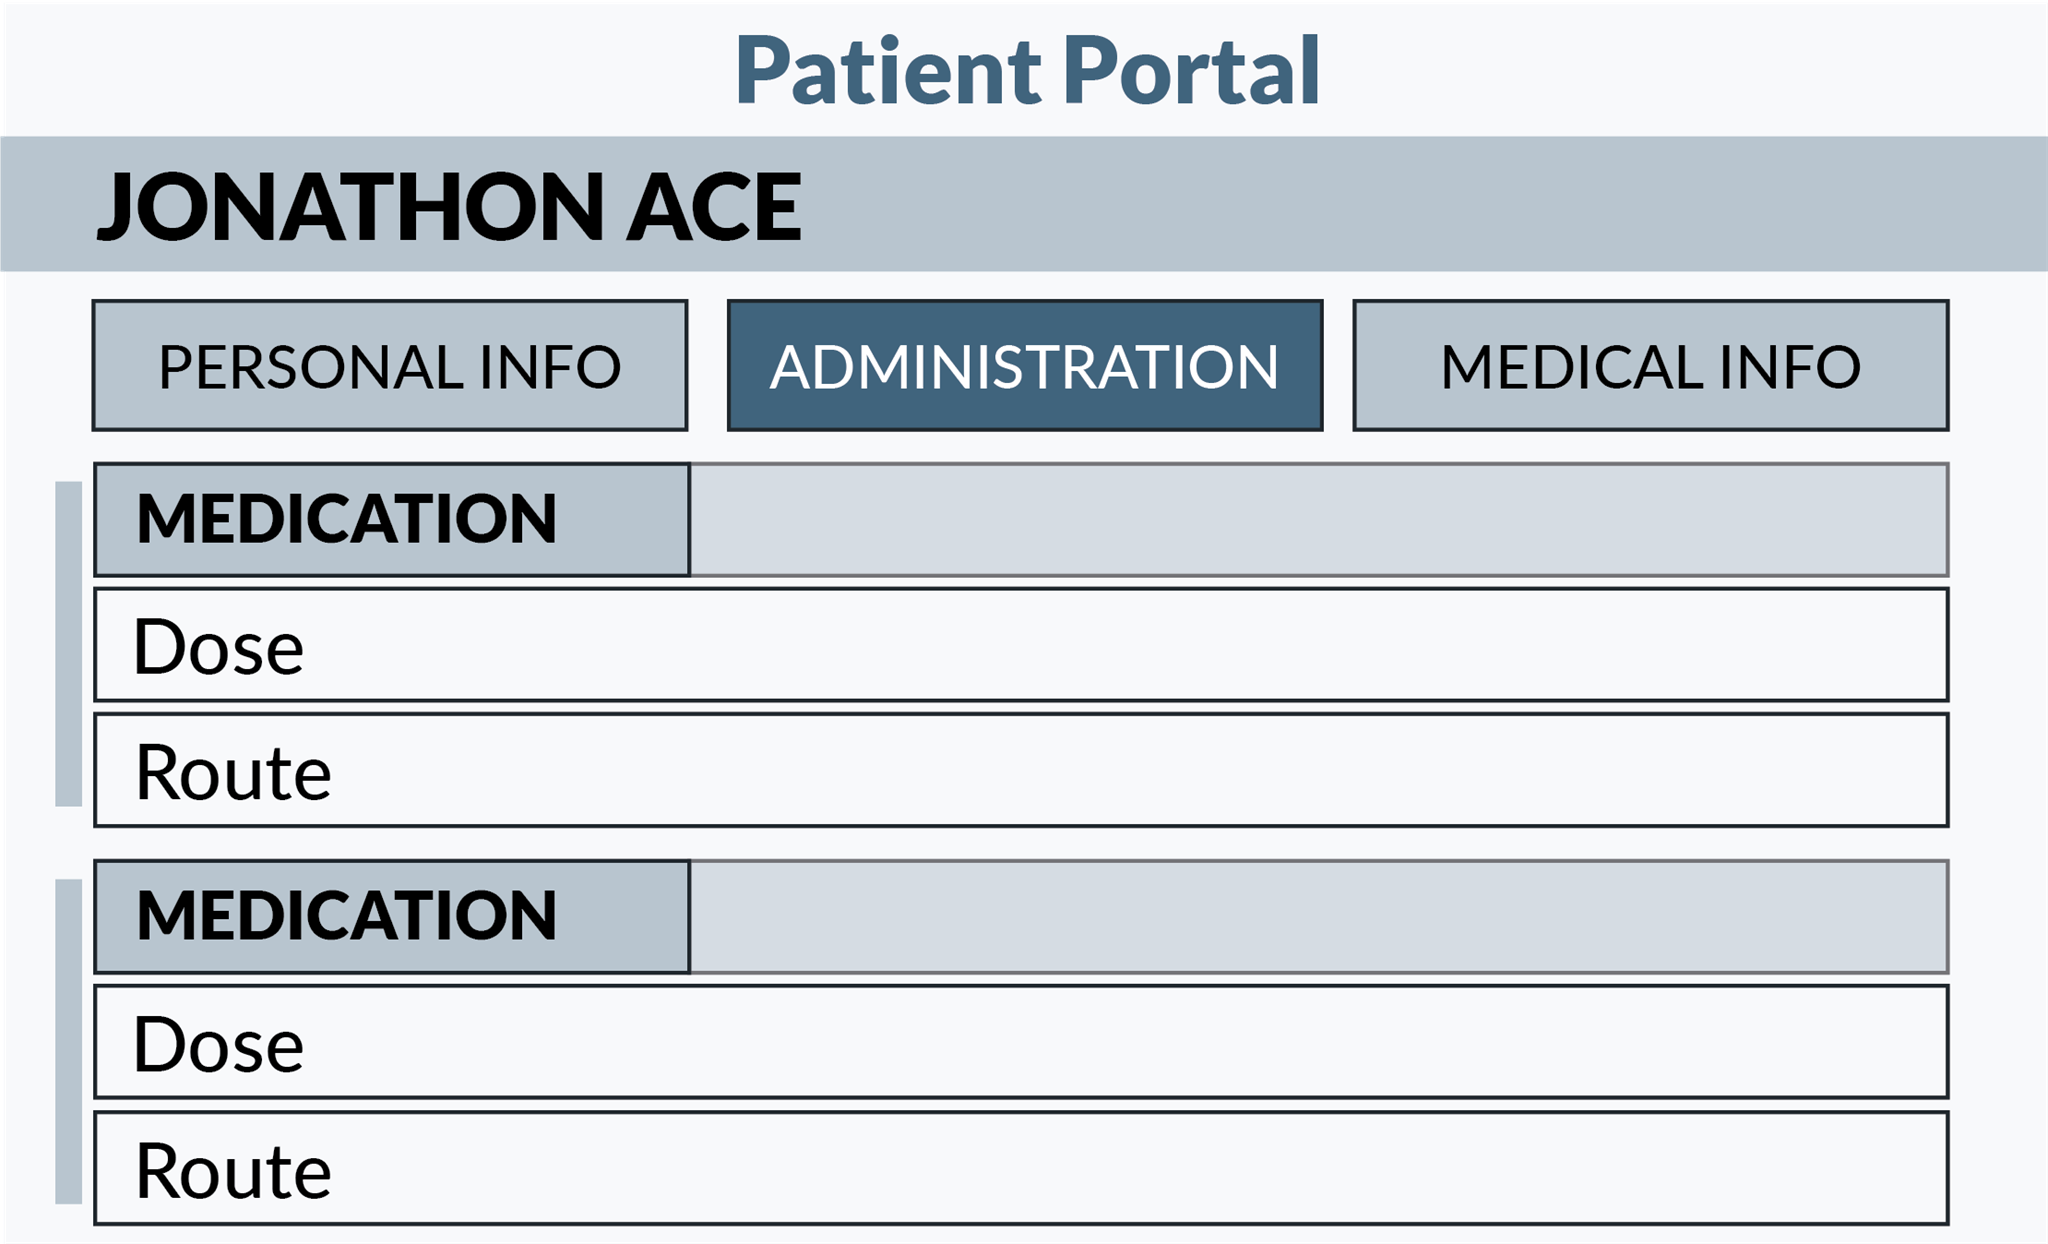Click the Dose label in first medication block

pos(219,647)
